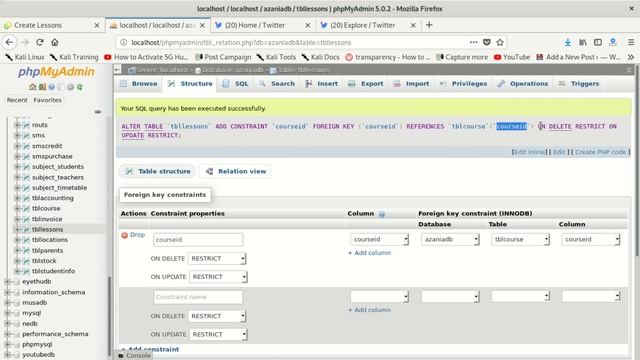Open ON DELETE dropdown for courseid constraint
640x360 pixels.
coord(217,259)
